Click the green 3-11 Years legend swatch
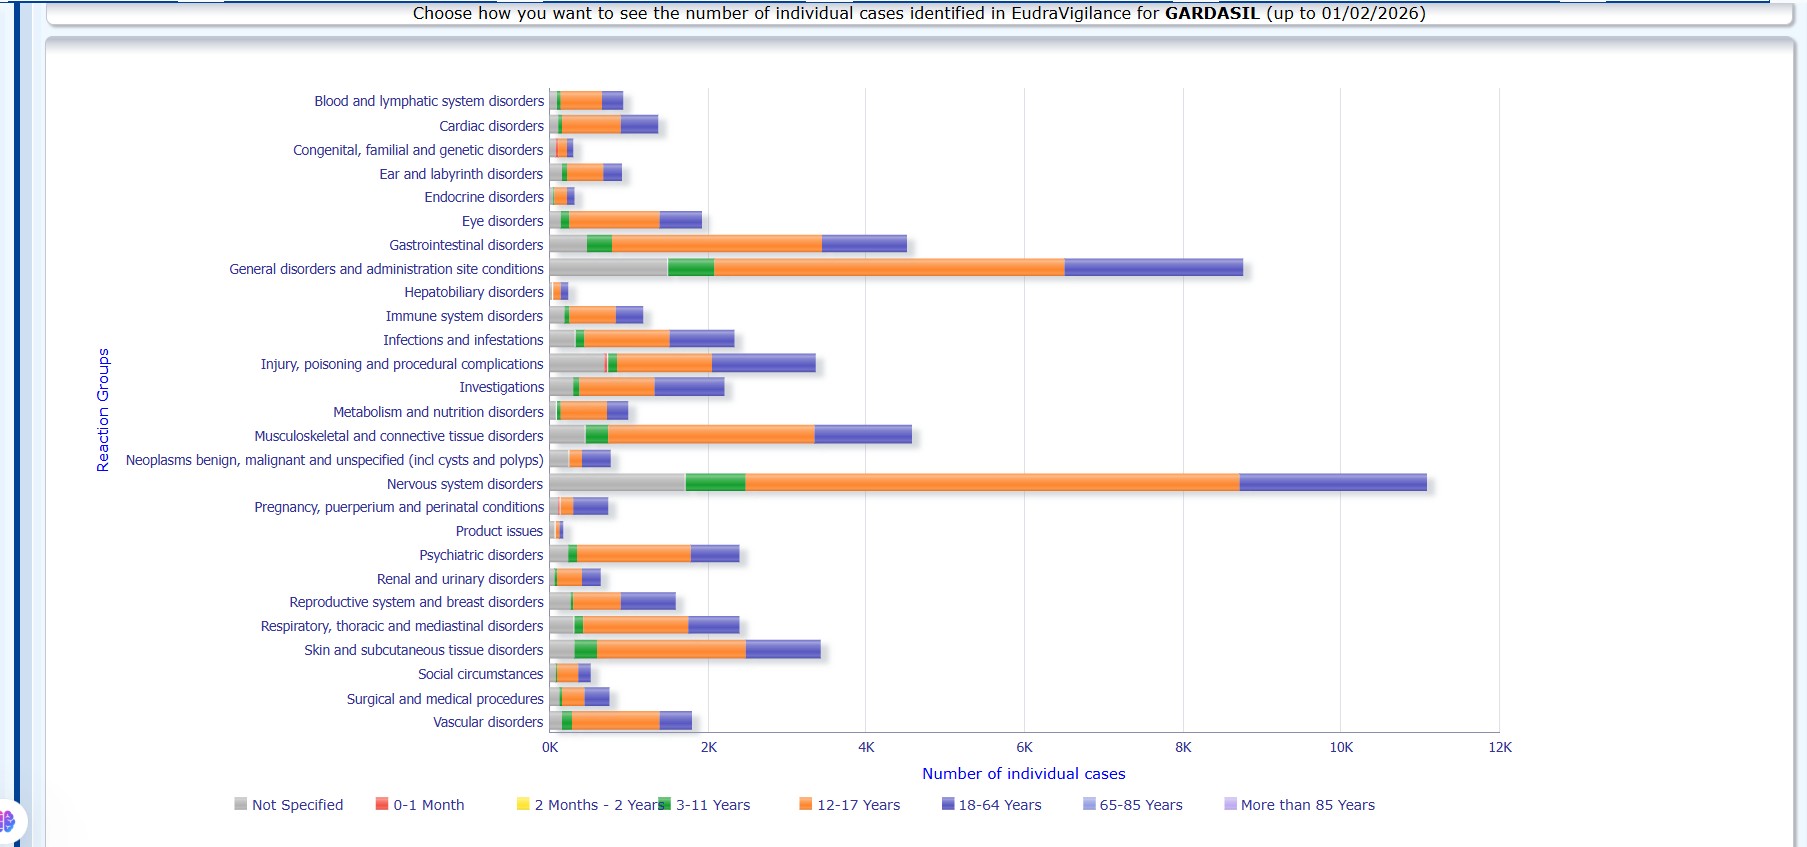The width and height of the screenshot is (1807, 847). (665, 804)
